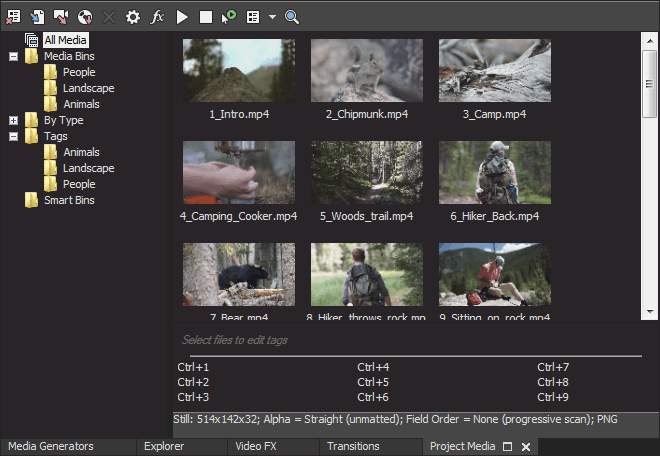Toggle Auto Preview in the toolbar
The height and width of the screenshot is (456, 660).
point(229,17)
